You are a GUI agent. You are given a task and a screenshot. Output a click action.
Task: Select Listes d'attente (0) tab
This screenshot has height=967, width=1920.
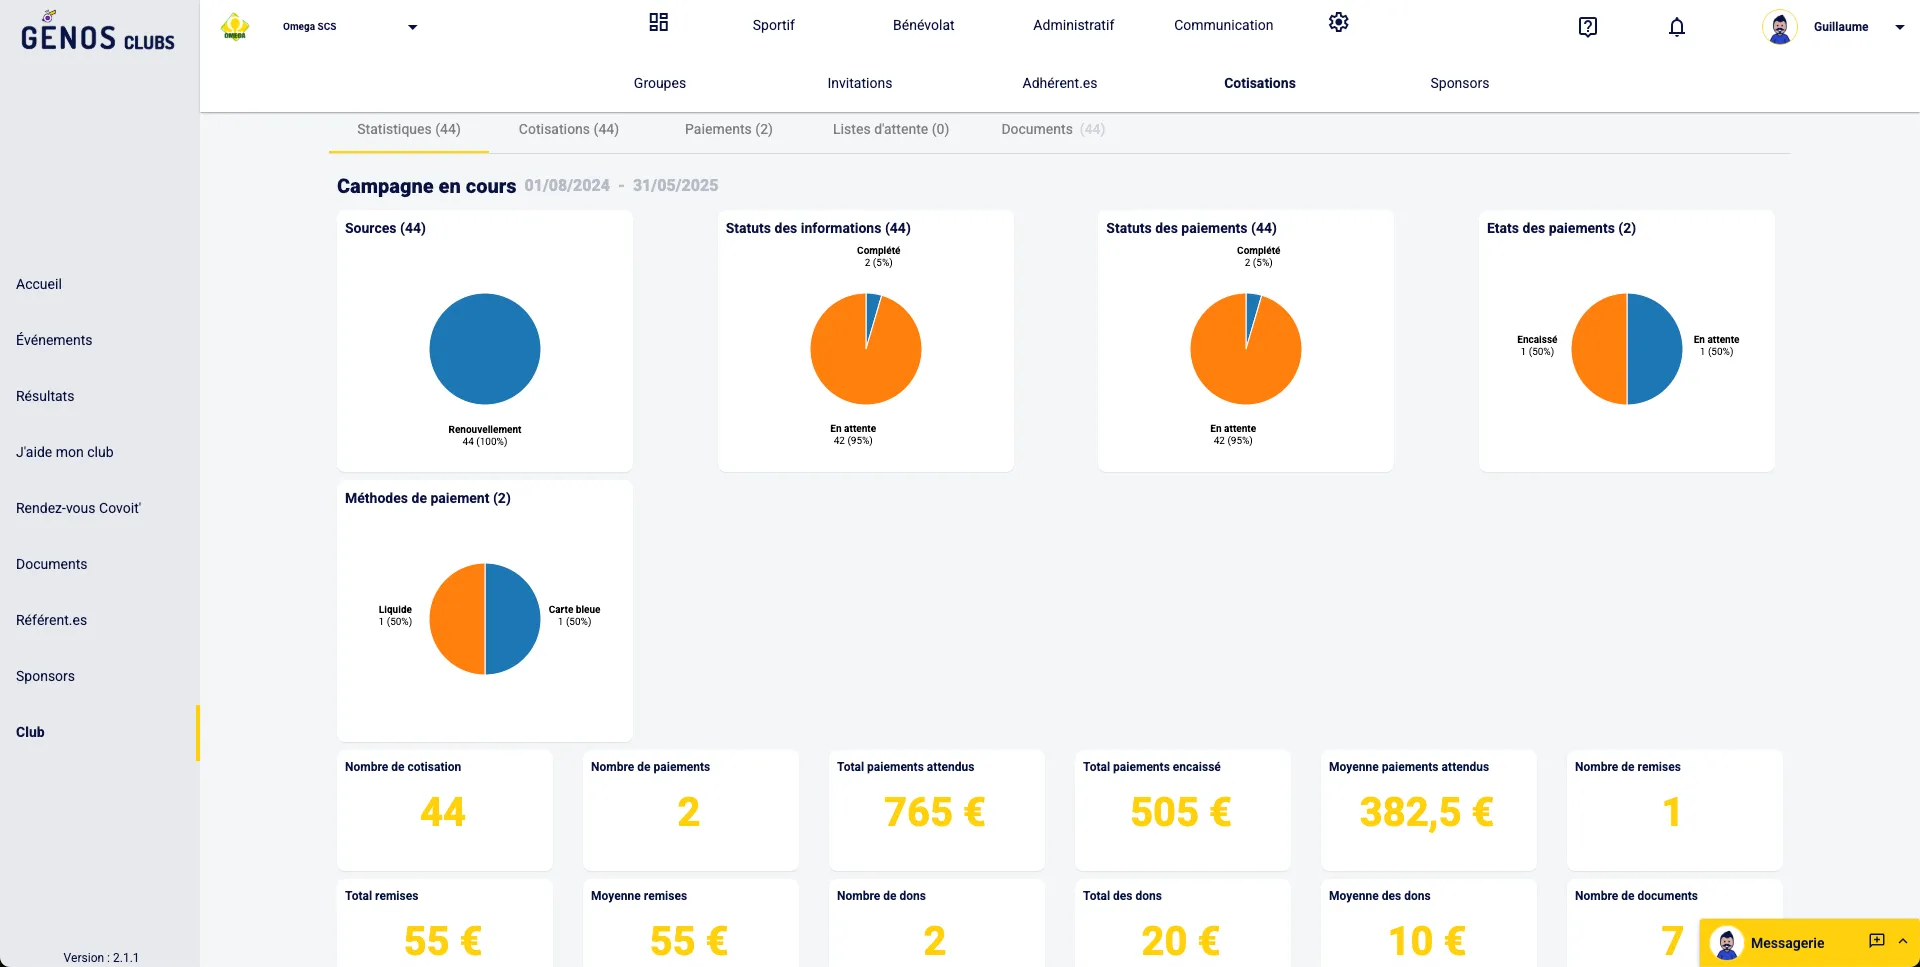tap(890, 129)
